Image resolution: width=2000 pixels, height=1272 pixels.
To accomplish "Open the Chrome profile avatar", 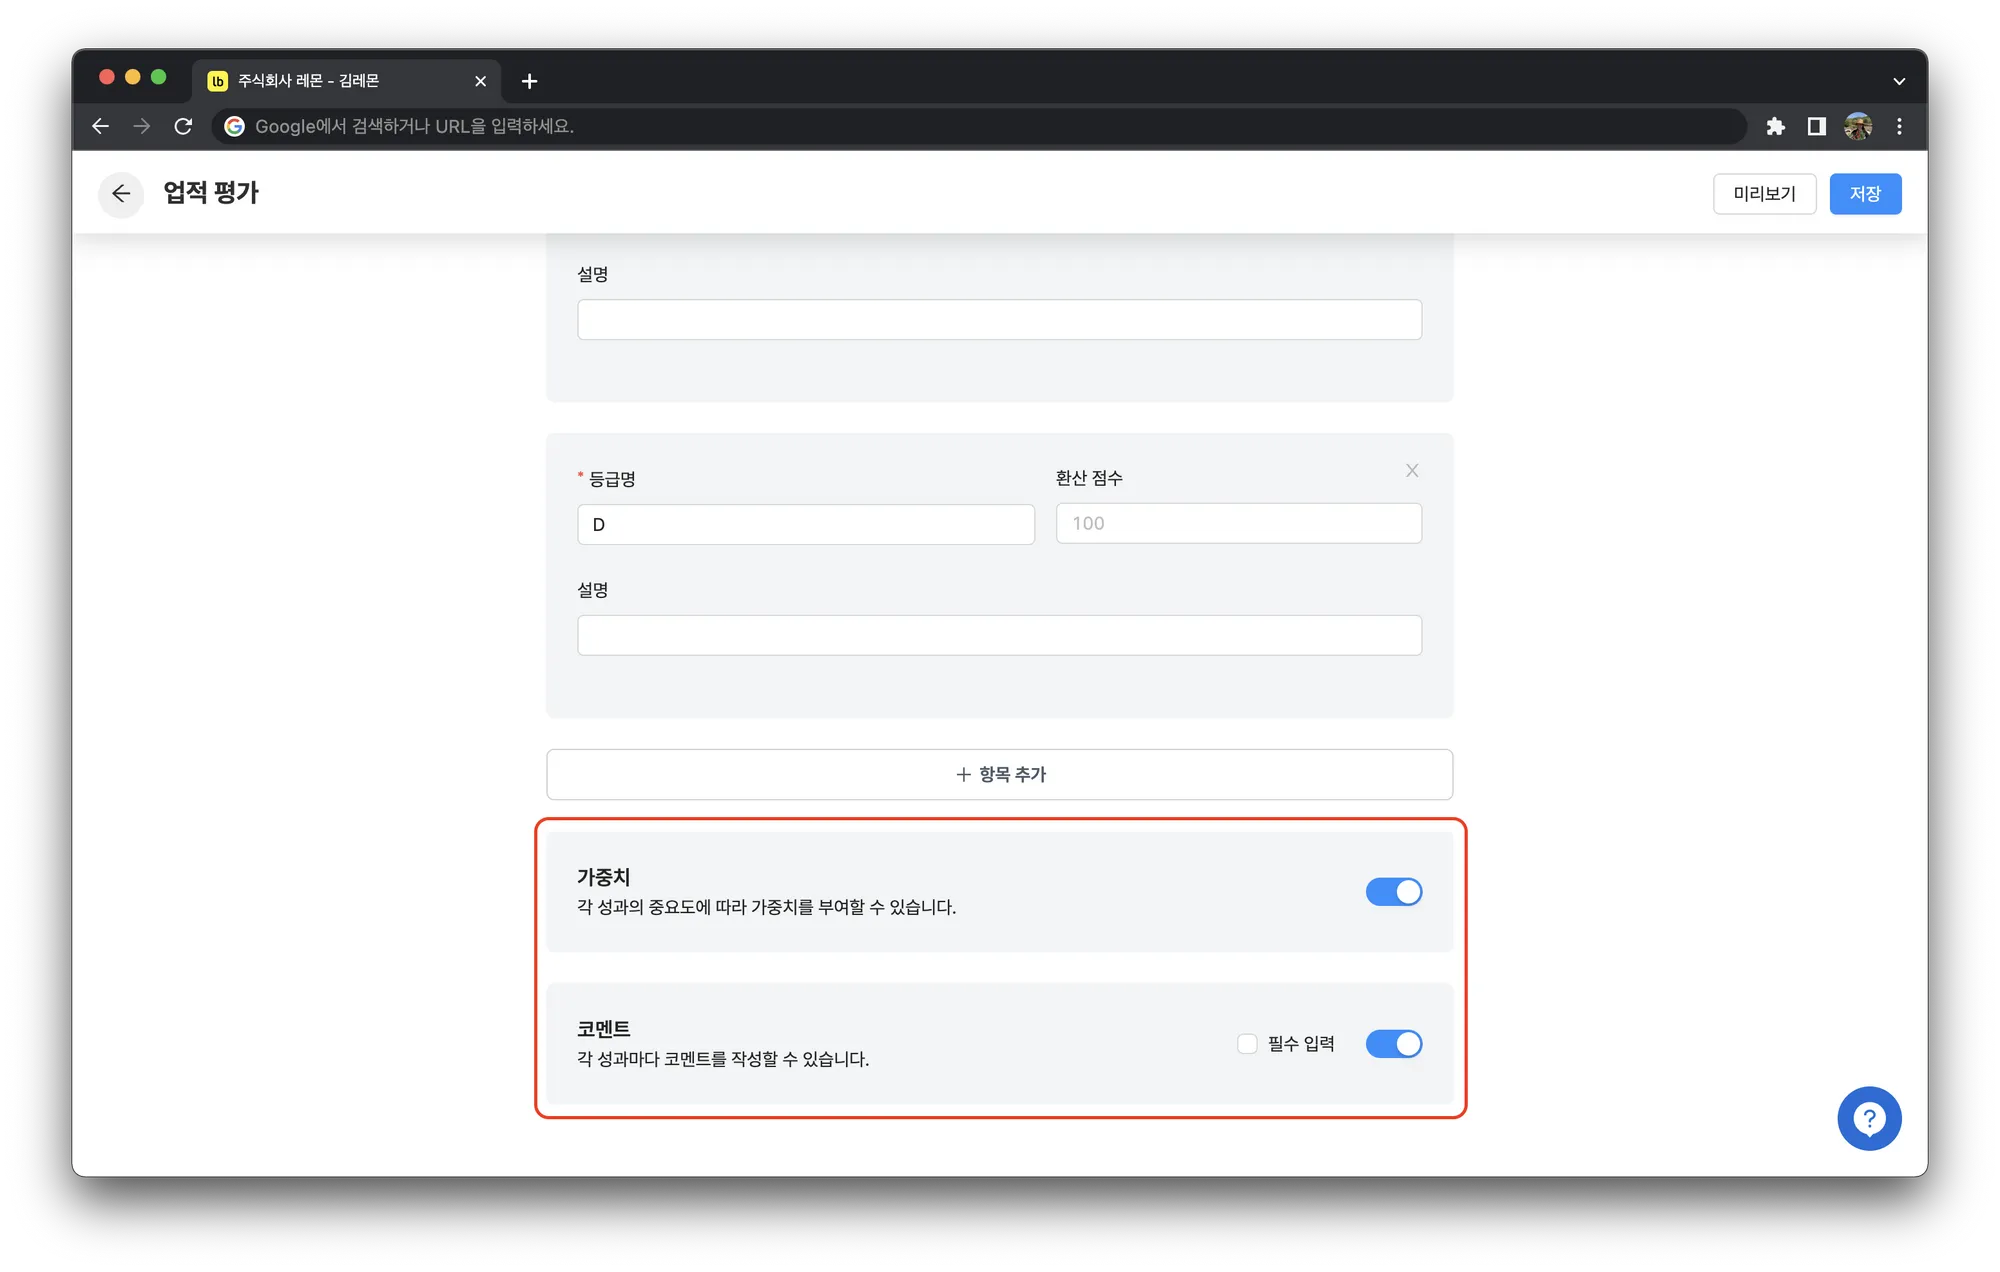I will coord(1858,126).
